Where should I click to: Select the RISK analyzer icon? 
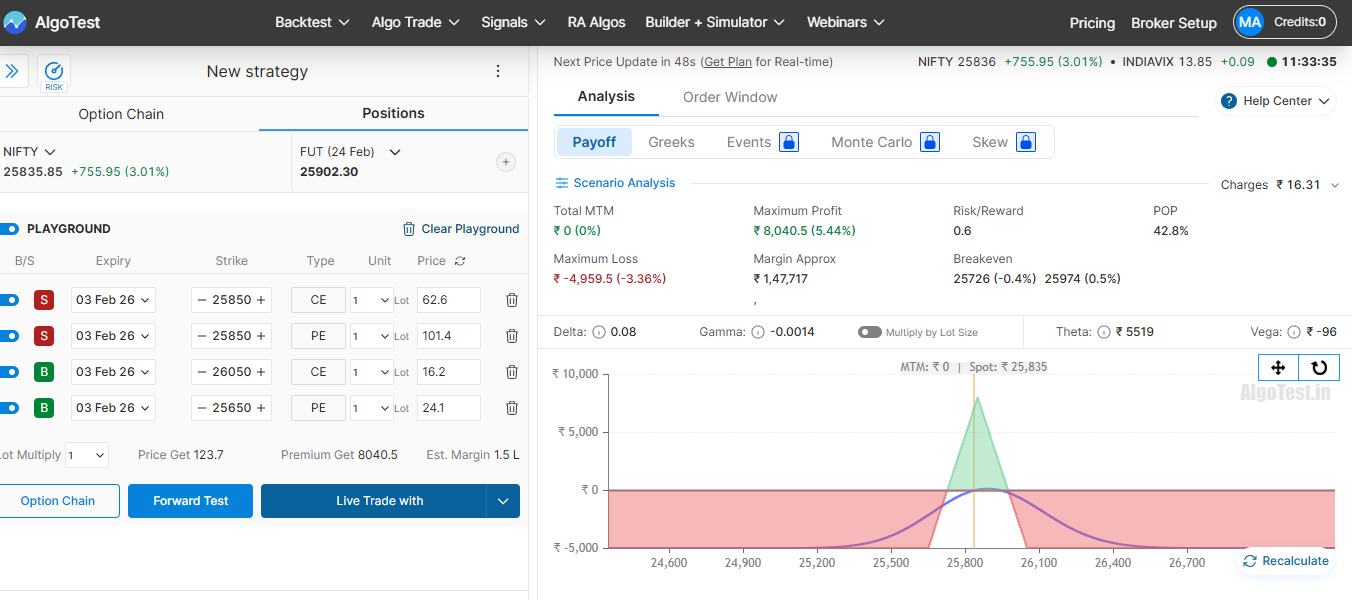[54, 72]
